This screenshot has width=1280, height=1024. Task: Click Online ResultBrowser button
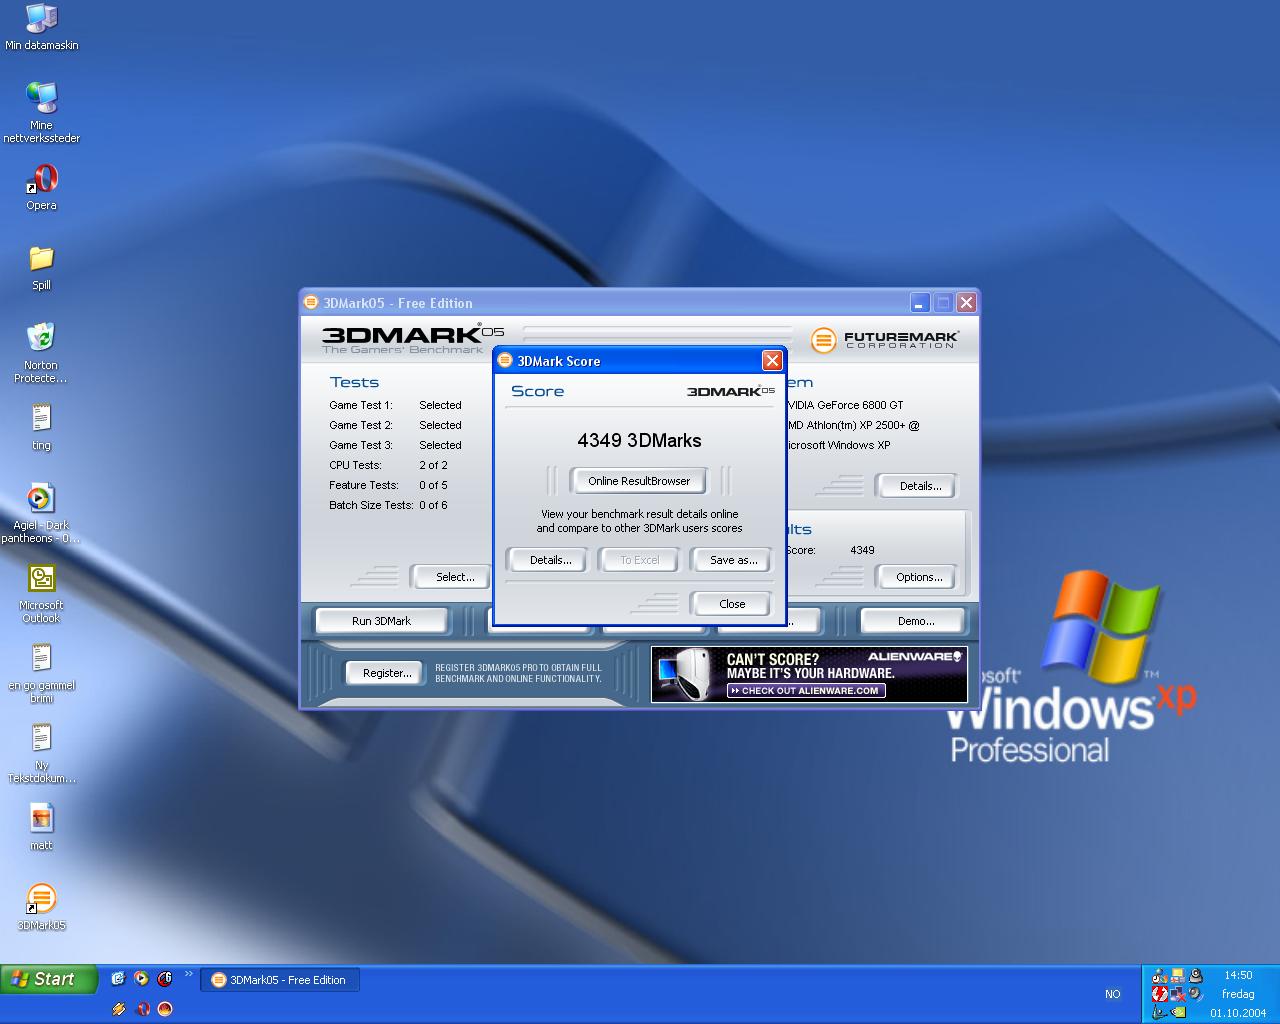click(639, 481)
